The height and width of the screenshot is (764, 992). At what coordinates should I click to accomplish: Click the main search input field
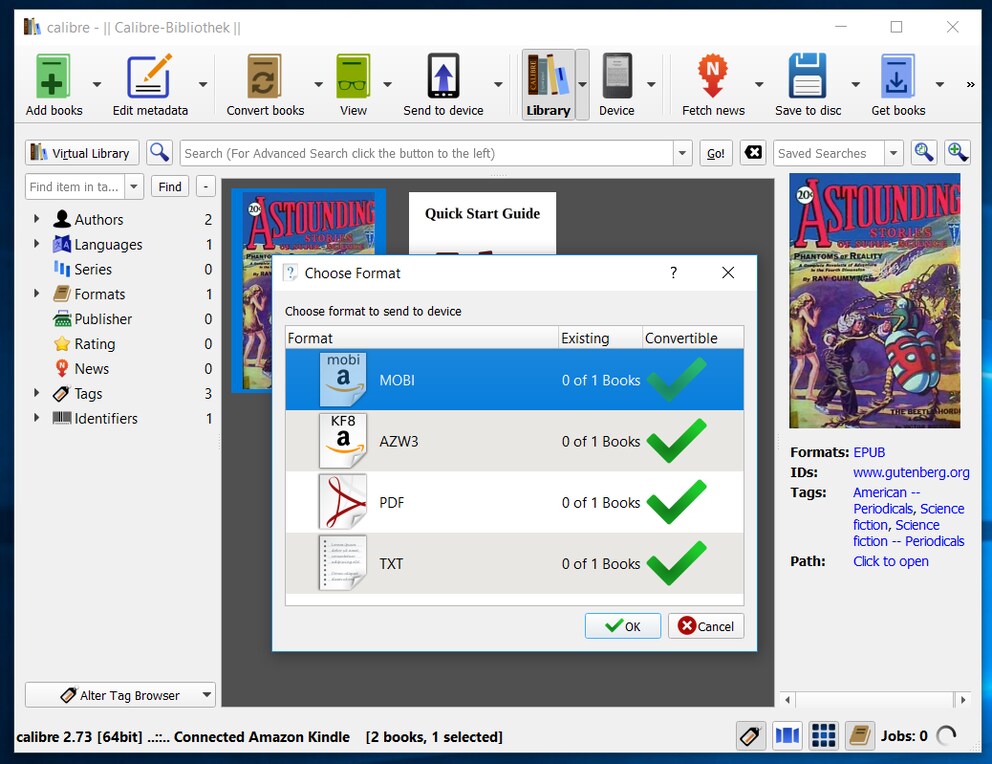428,153
